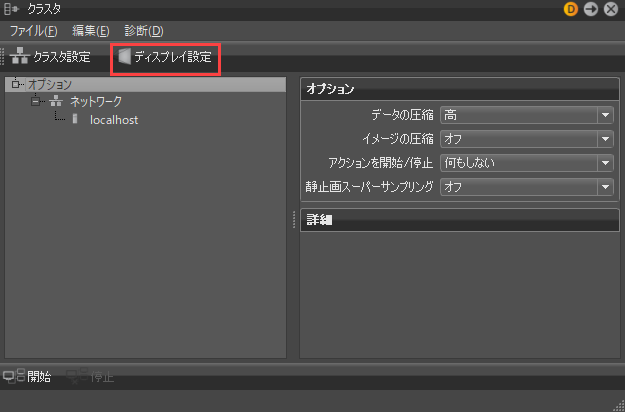The image size is (625, 412).
Task: Click the arrow icon in title bar
Action: 591,9
